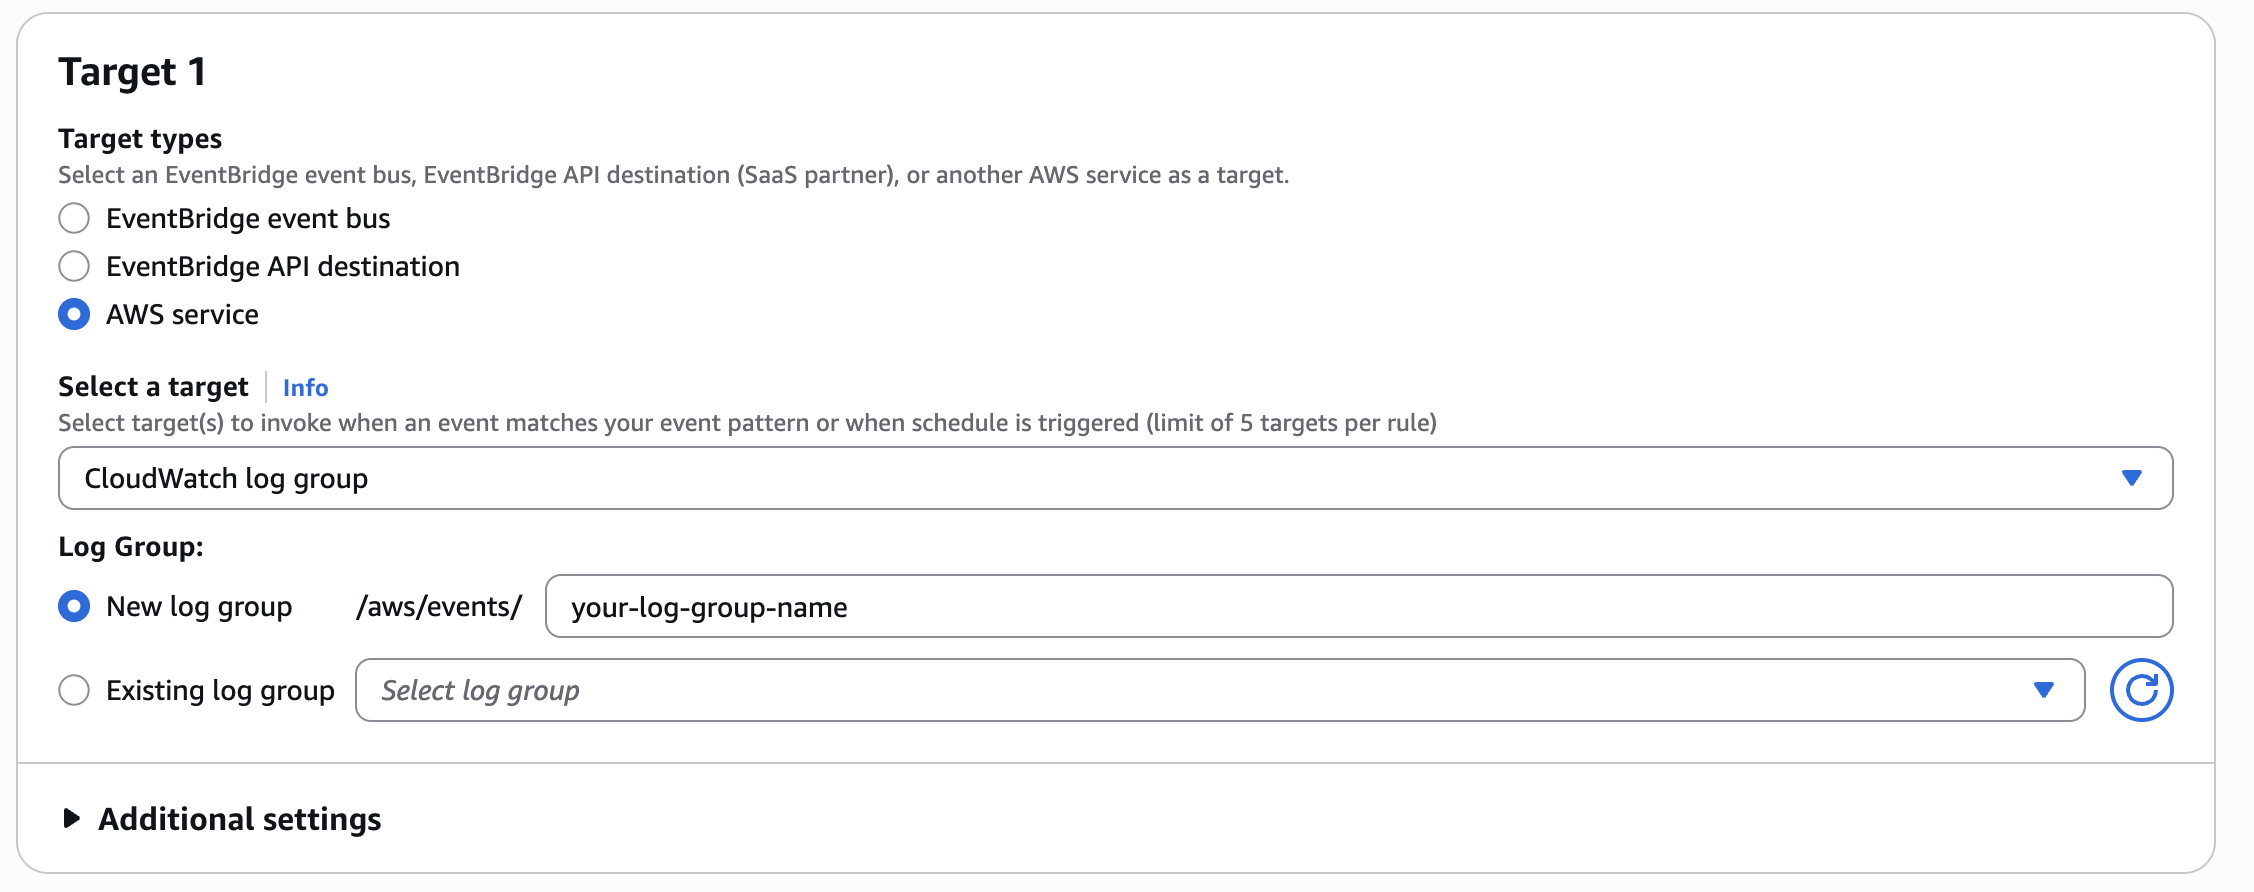
Task: Click the dropdown arrow on Select log group
Action: point(2044,689)
